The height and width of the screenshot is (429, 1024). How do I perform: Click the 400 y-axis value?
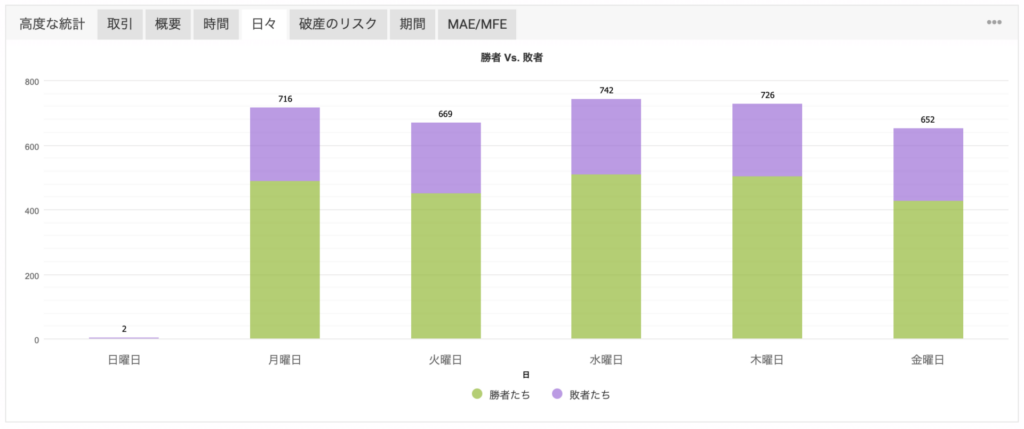pyautogui.click(x=32, y=210)
